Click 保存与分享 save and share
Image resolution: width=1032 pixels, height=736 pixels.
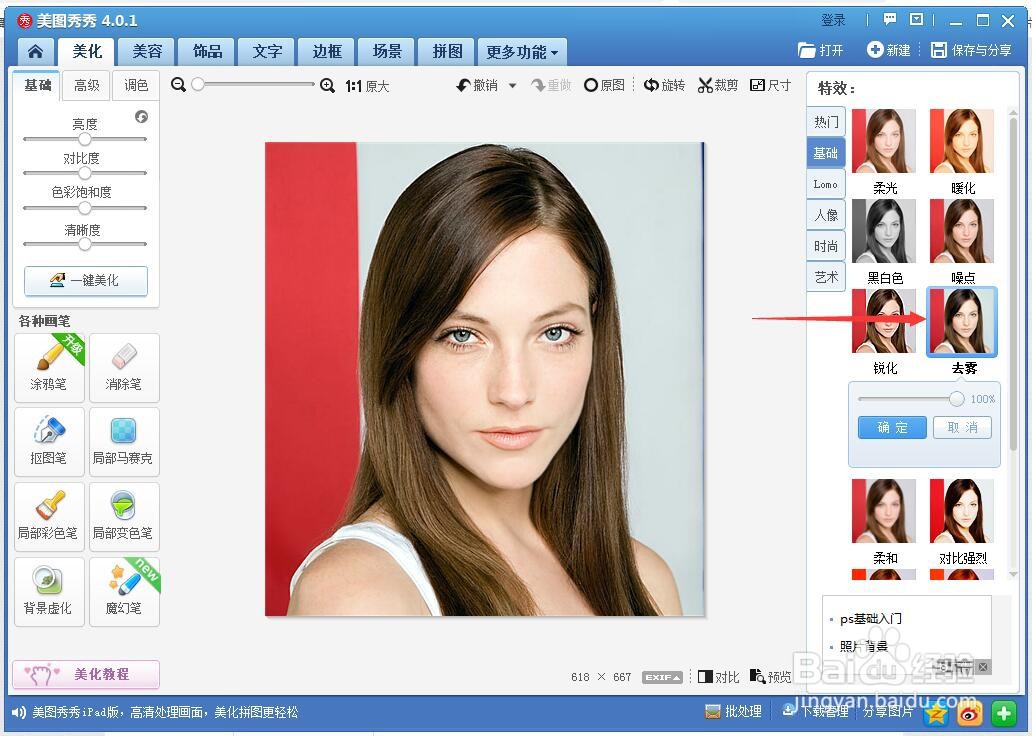[x=971, y=50]
